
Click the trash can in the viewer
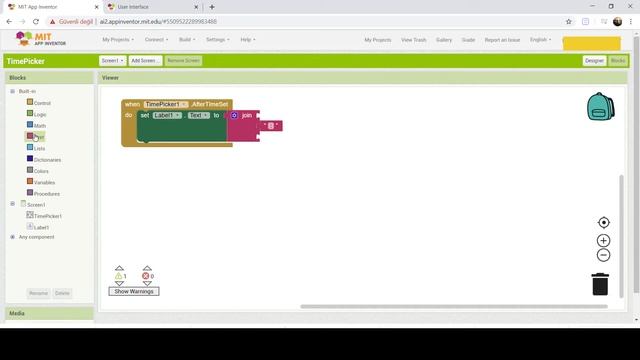pyautogui.click(x=600, y=284)
